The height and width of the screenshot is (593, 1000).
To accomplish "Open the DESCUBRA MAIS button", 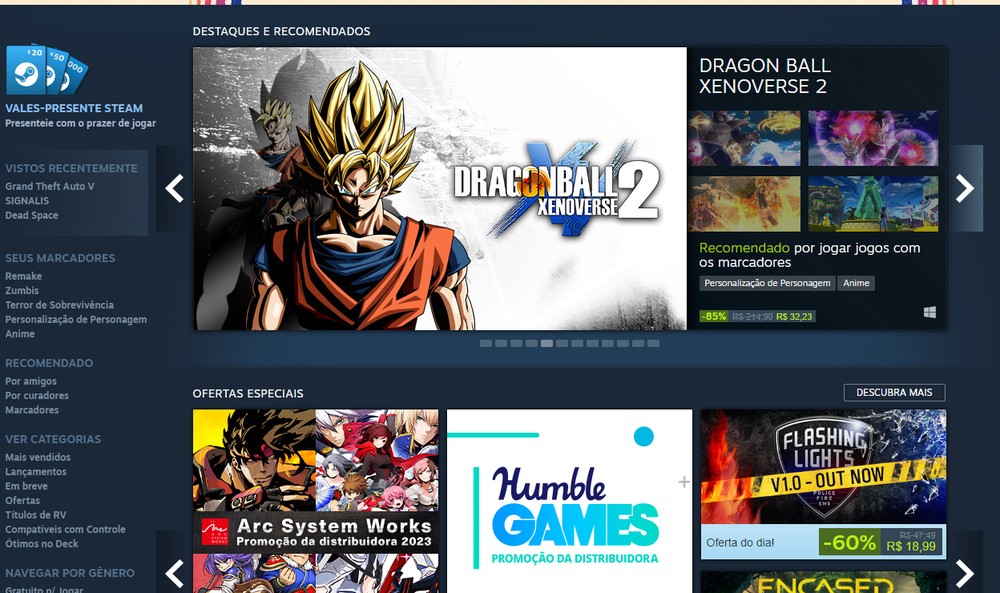I will point(893,392).
